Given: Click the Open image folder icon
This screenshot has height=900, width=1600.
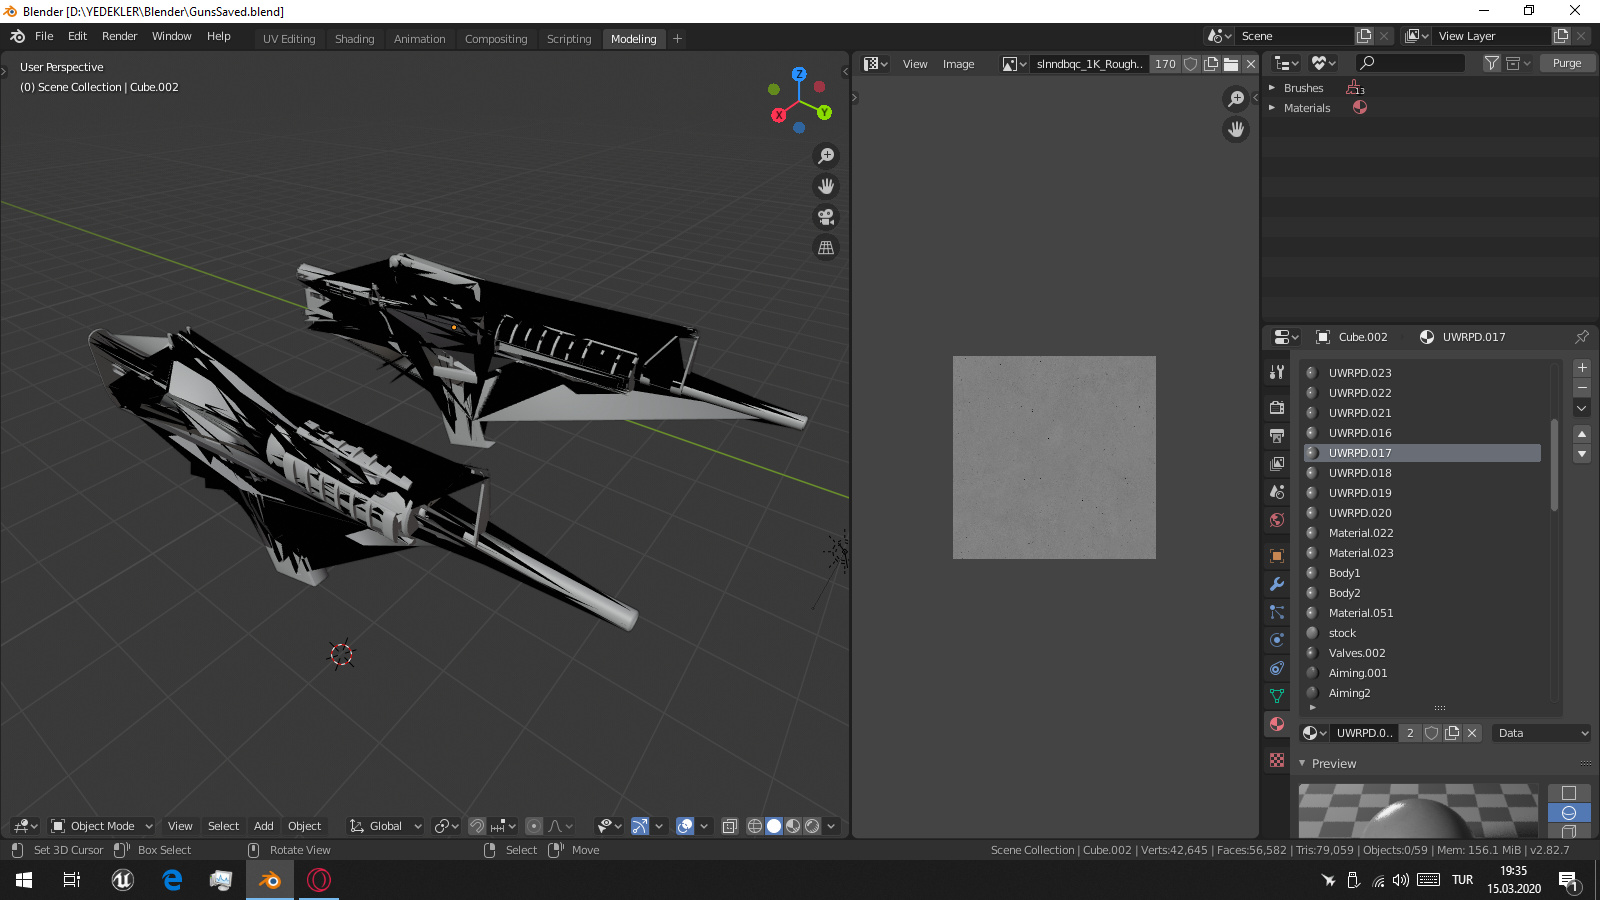Looking at the screenshot, I should (1231, 64).
